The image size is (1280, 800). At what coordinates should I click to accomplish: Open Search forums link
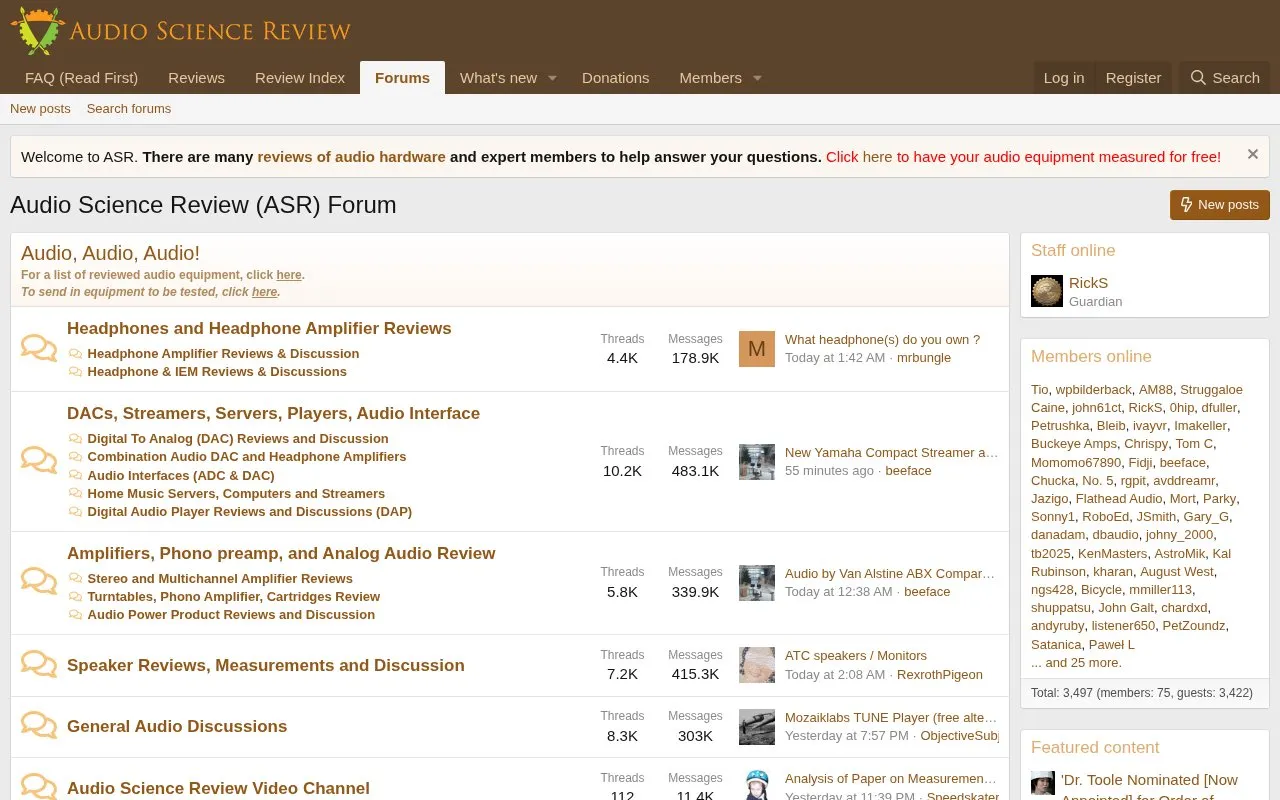pyautogui.click(x=129, y=109)
